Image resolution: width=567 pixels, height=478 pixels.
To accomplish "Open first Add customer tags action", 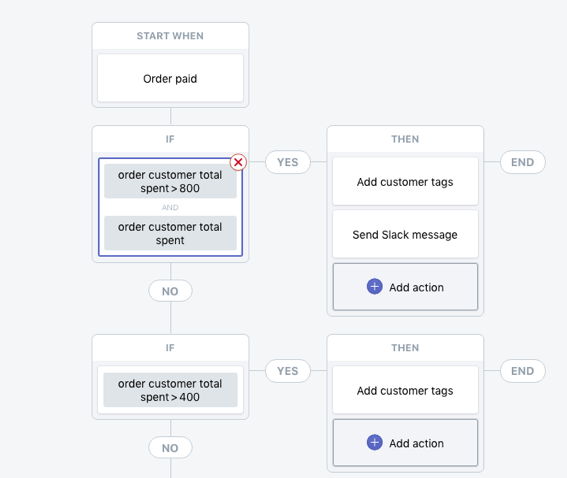I will point(405,182).
